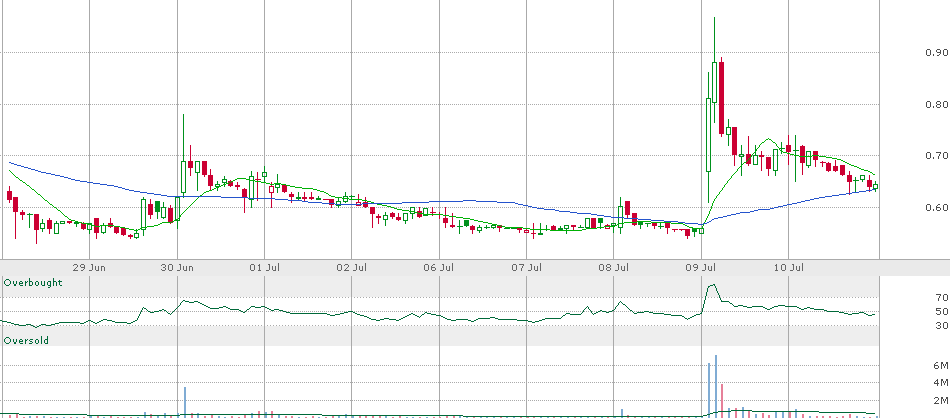Select the 01 Jul date label
Viewport: 950px width, 418px height.
[264, 267]
